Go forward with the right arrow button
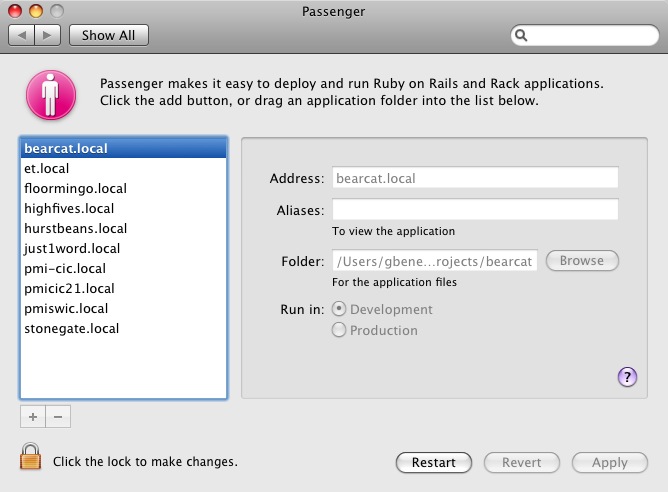Image resolution: width=668 pixels, height=492 pixels. tap(47, 35)
